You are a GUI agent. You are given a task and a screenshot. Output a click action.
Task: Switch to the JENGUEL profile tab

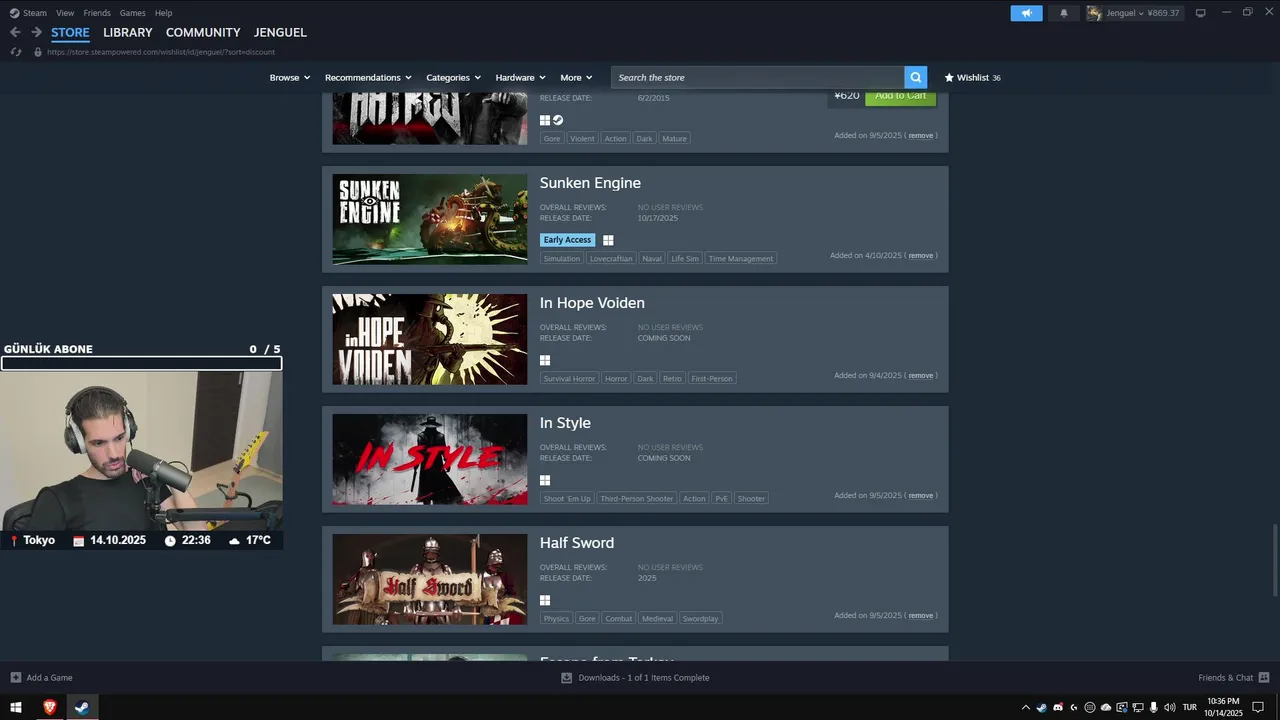click(x=280, y=32)
